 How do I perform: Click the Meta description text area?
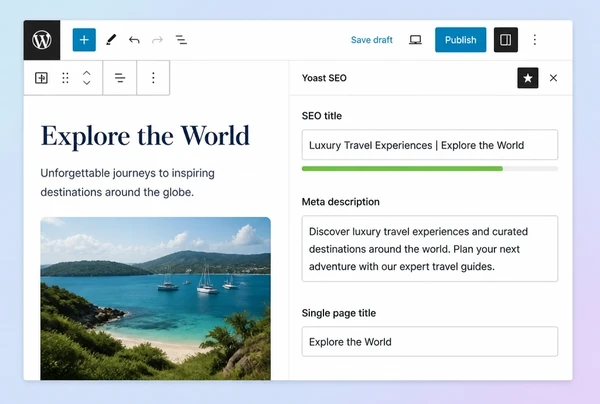pyautogui.click(x=430, y=249)
